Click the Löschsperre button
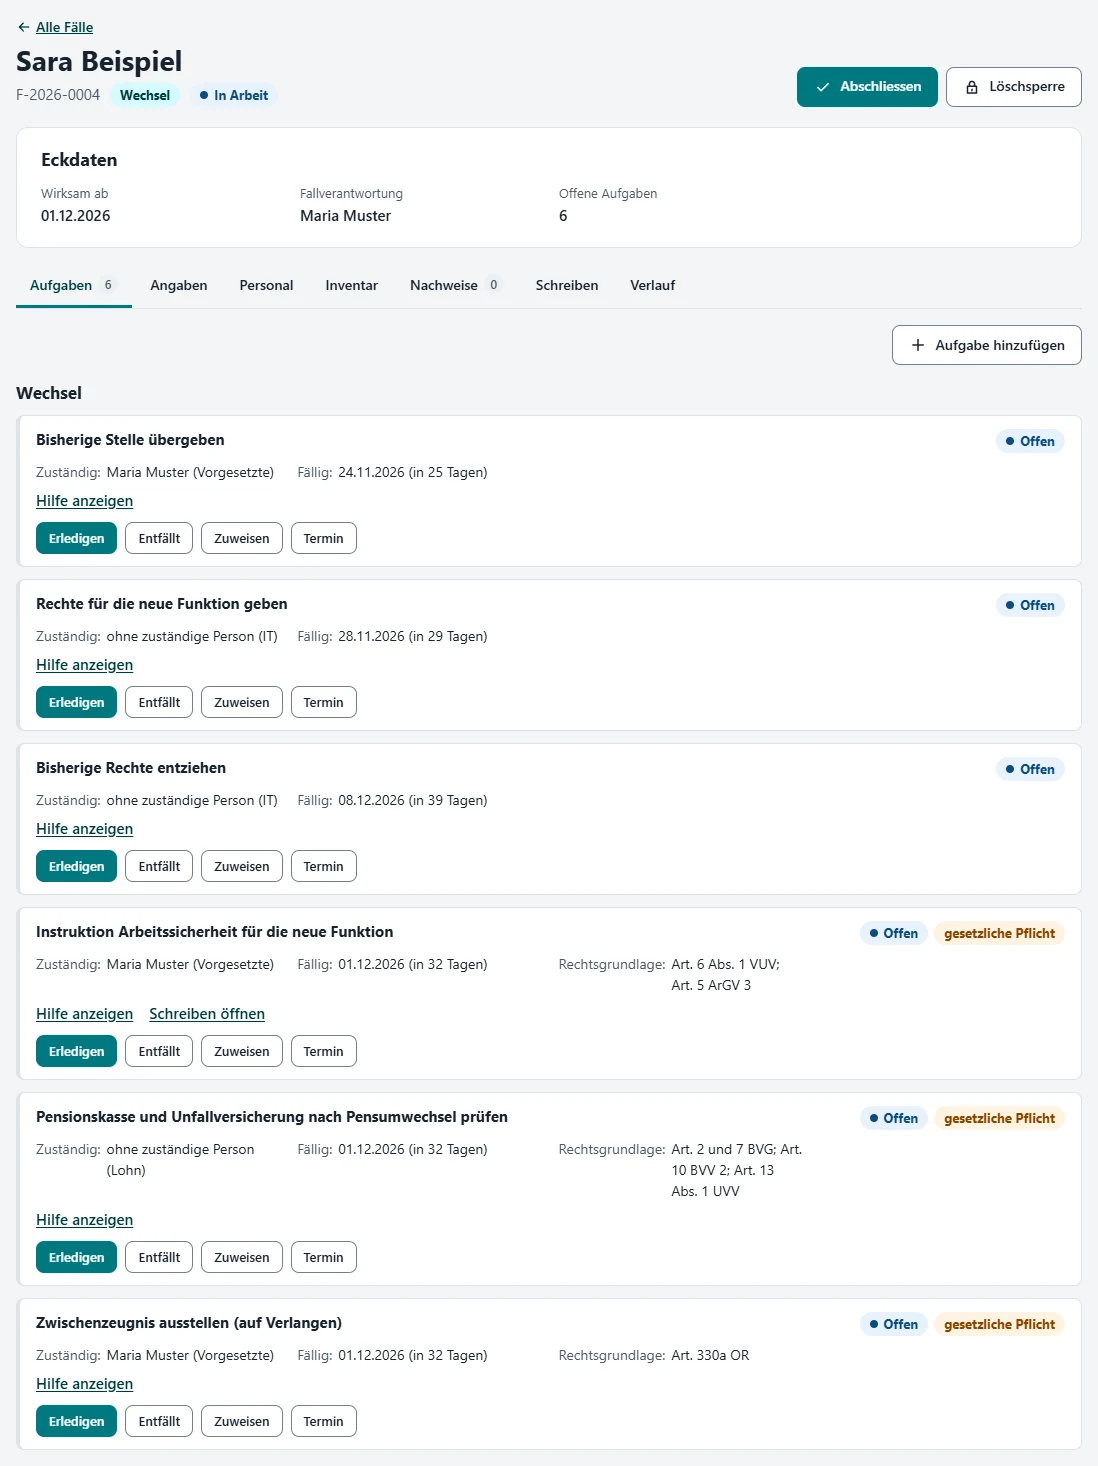Viewport: 1098px width, 1466px height. coord(1014,87)
